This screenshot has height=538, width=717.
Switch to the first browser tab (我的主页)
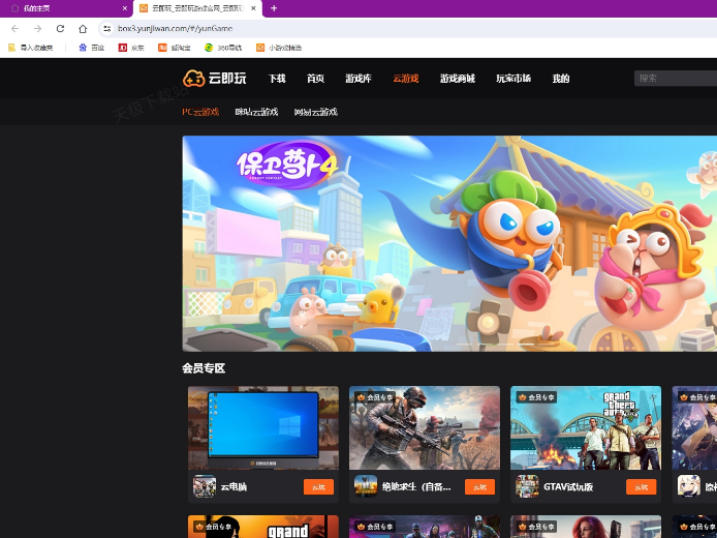(66, 8)
